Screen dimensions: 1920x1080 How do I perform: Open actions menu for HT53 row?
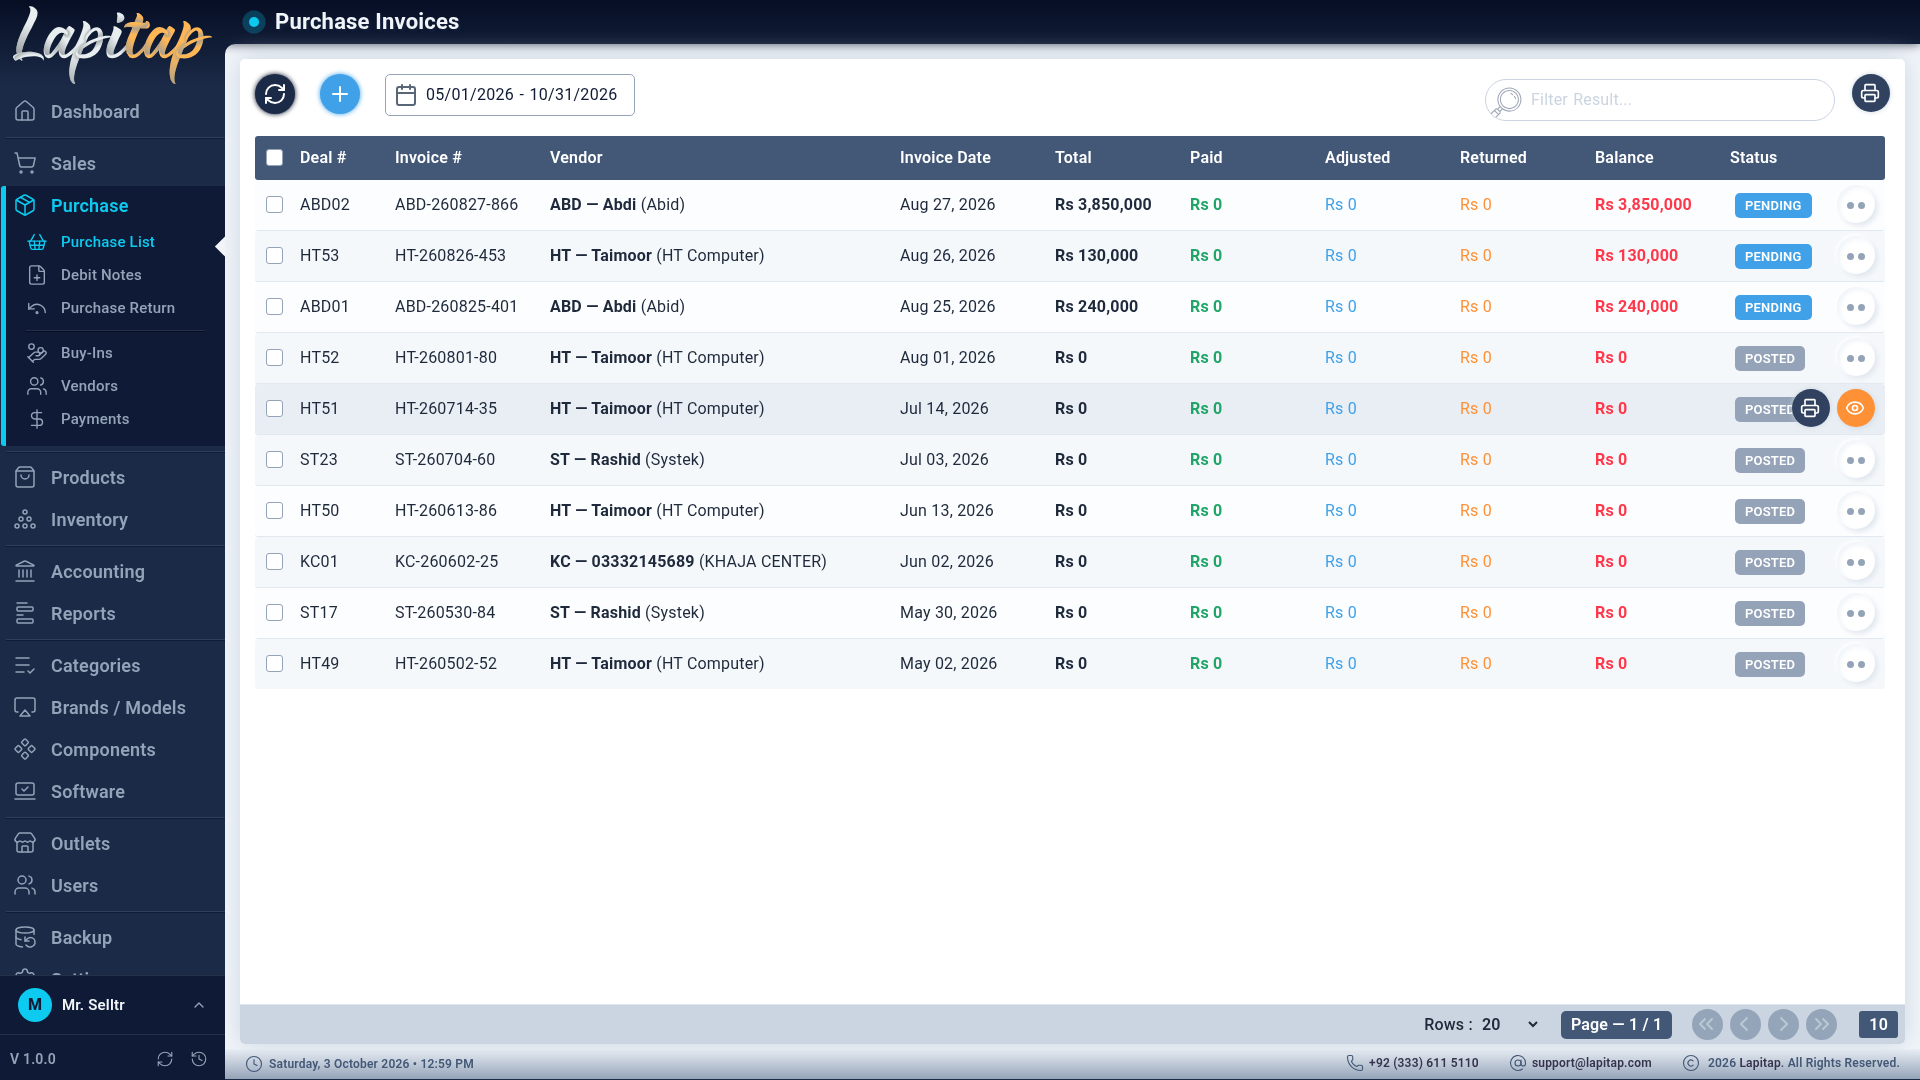click(1856, 256)
